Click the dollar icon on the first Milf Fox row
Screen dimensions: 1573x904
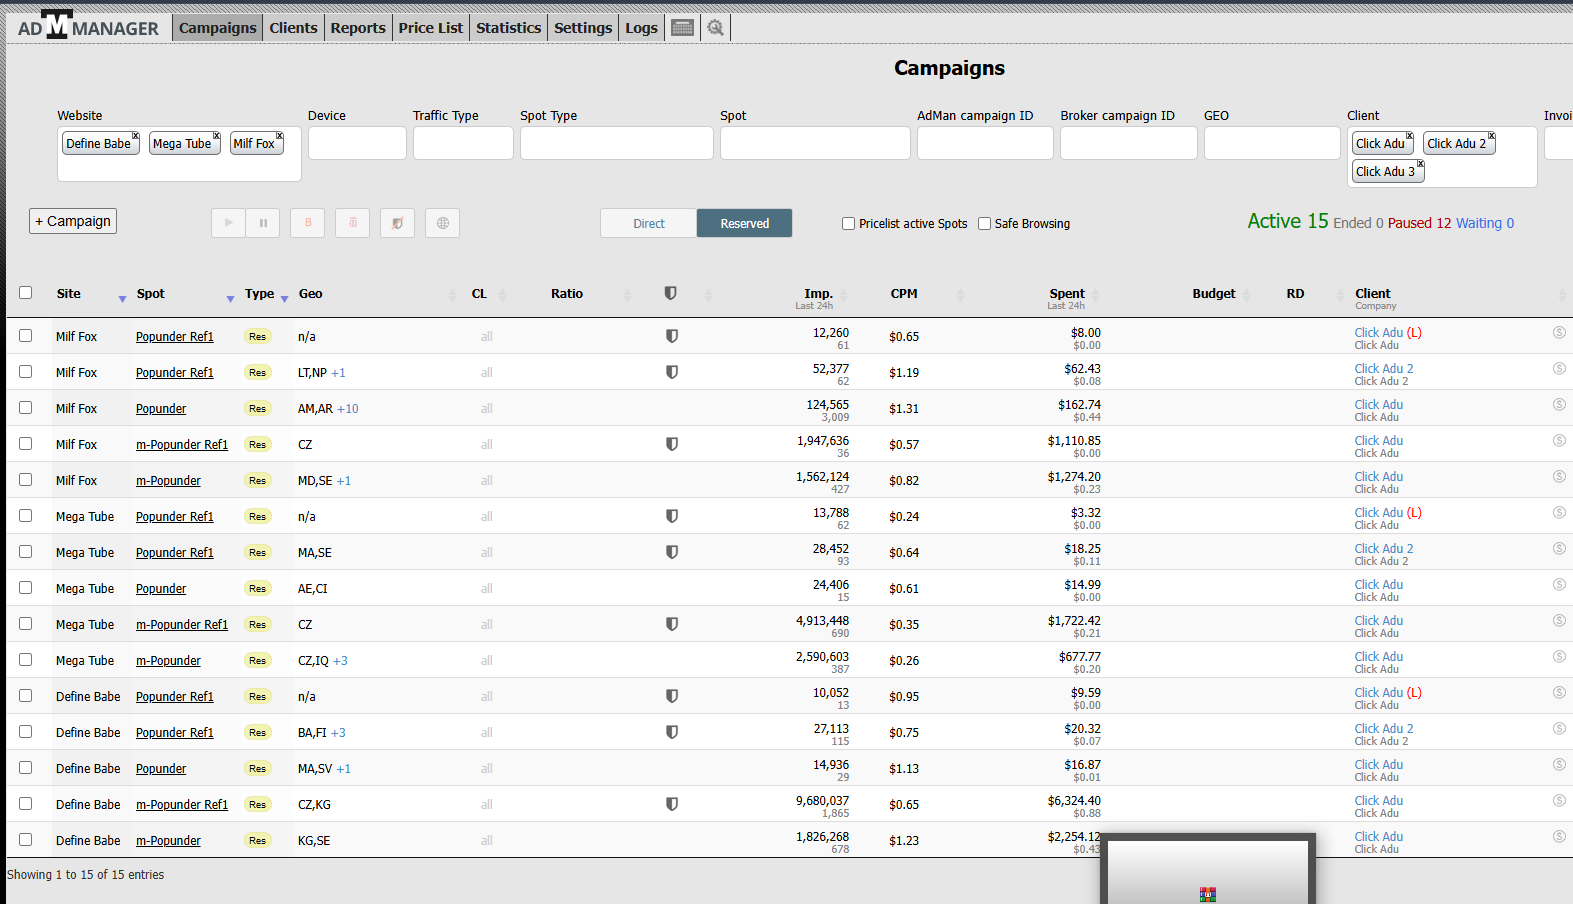click(1558, 332)
